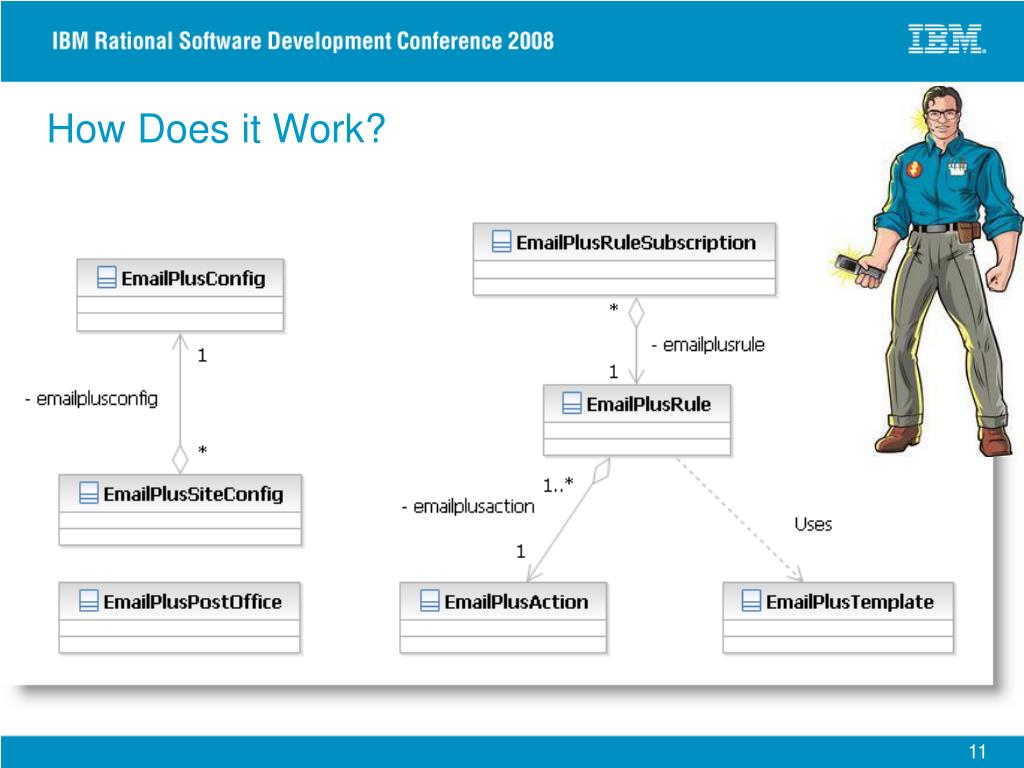Click the emailplusaction association label

pos(468,506)
